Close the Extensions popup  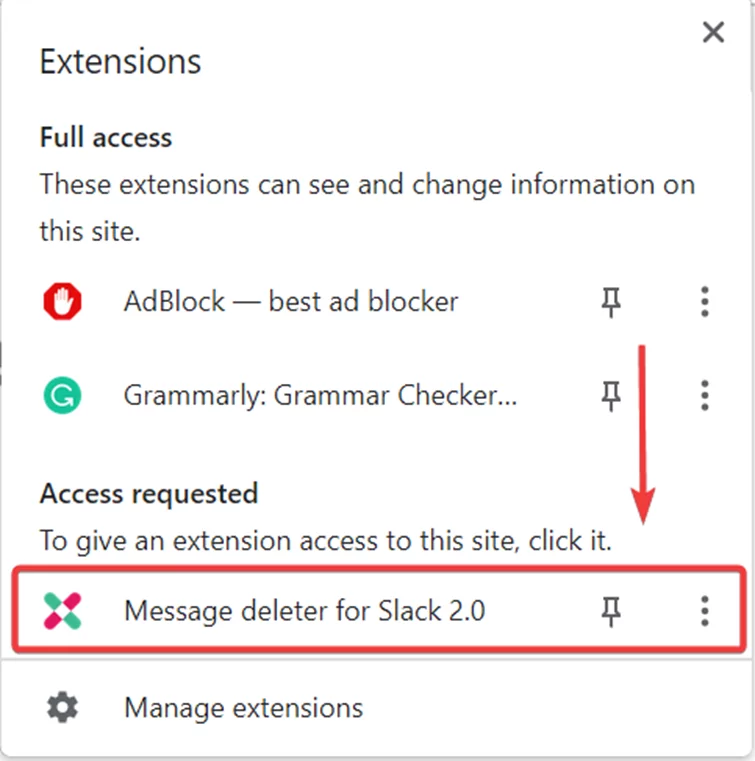pos(713,33)
